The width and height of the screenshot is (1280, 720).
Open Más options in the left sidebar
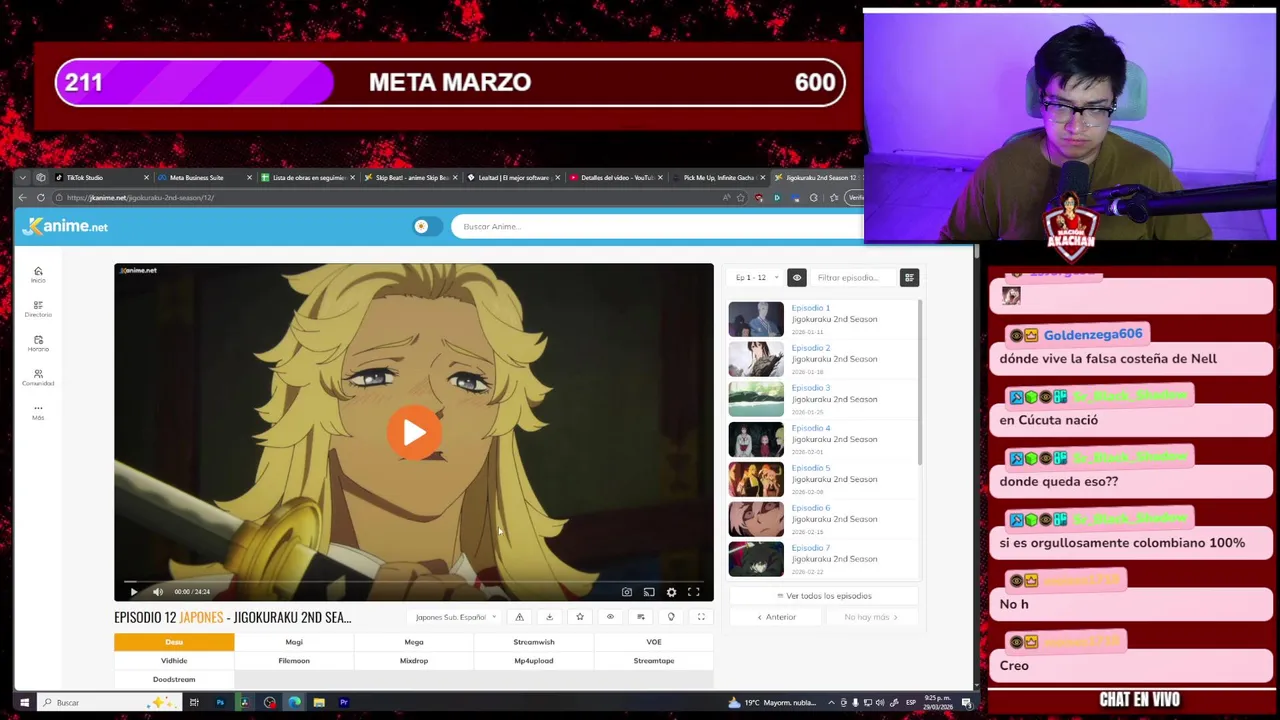tap(38, 411)
